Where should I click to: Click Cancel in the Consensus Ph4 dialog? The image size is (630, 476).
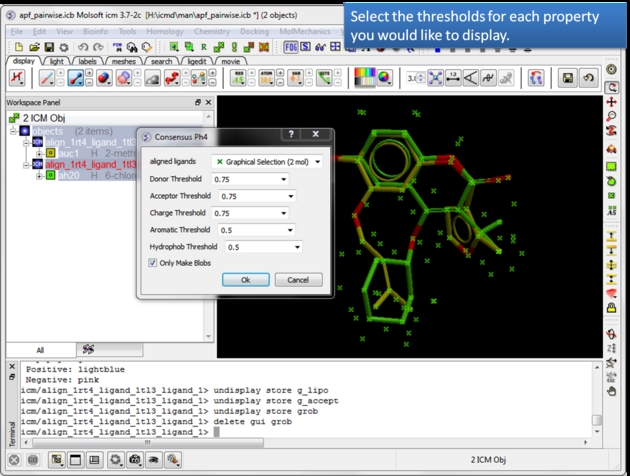pyautogui.click(x=298, y=280)
